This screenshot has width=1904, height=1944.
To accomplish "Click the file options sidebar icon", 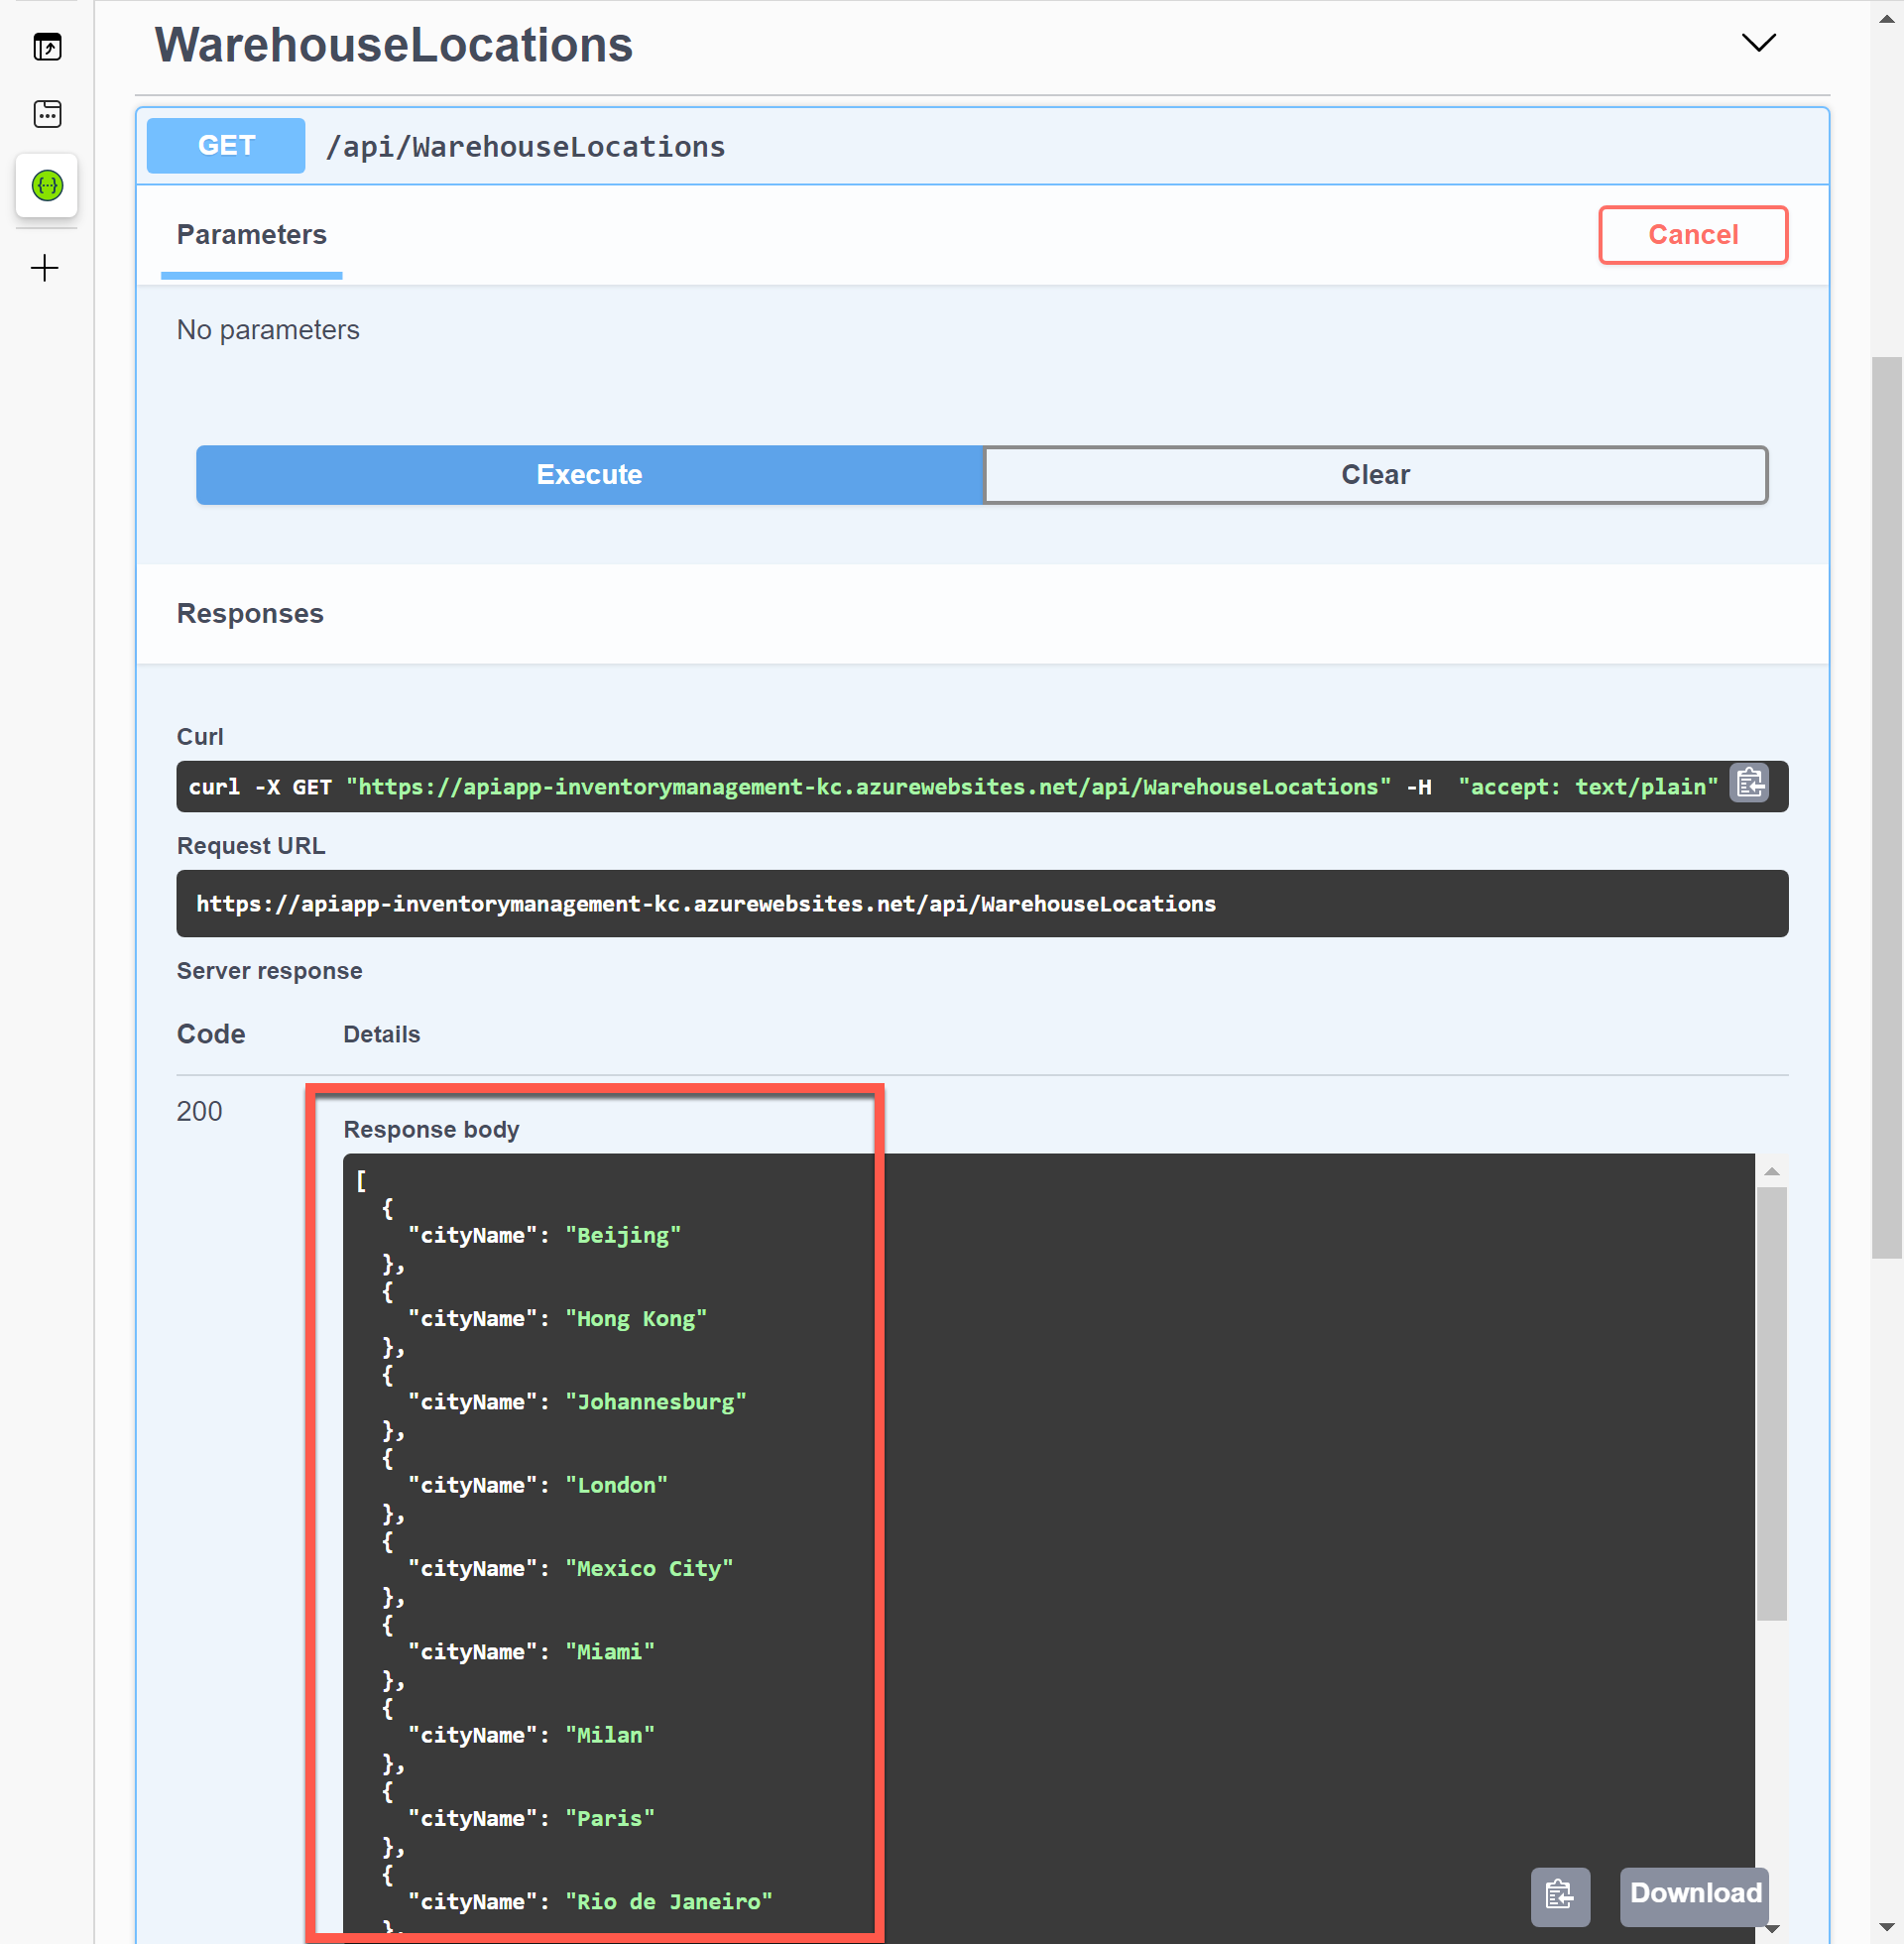I will [x=47, y=114].
